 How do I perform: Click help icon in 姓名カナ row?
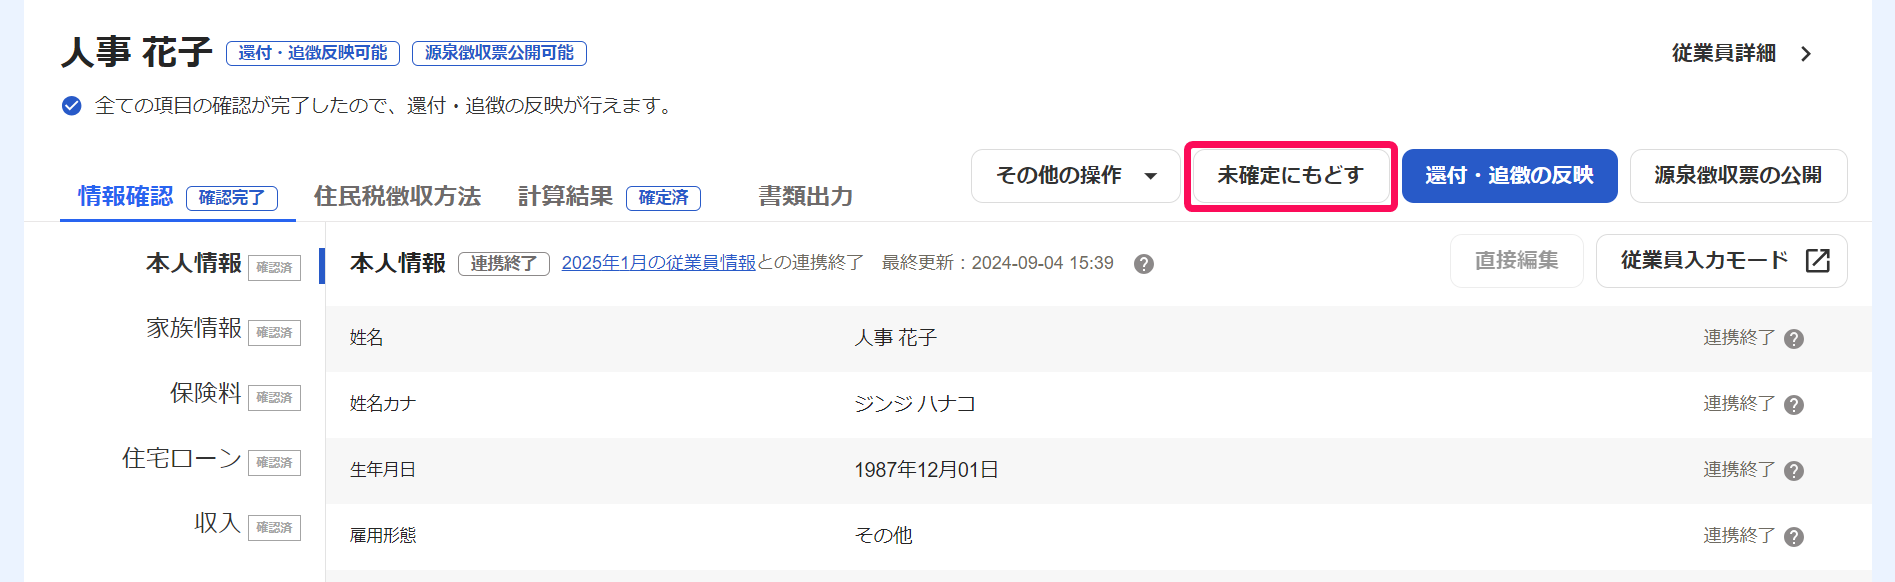pyautogui.click(x=1794, y=405)
